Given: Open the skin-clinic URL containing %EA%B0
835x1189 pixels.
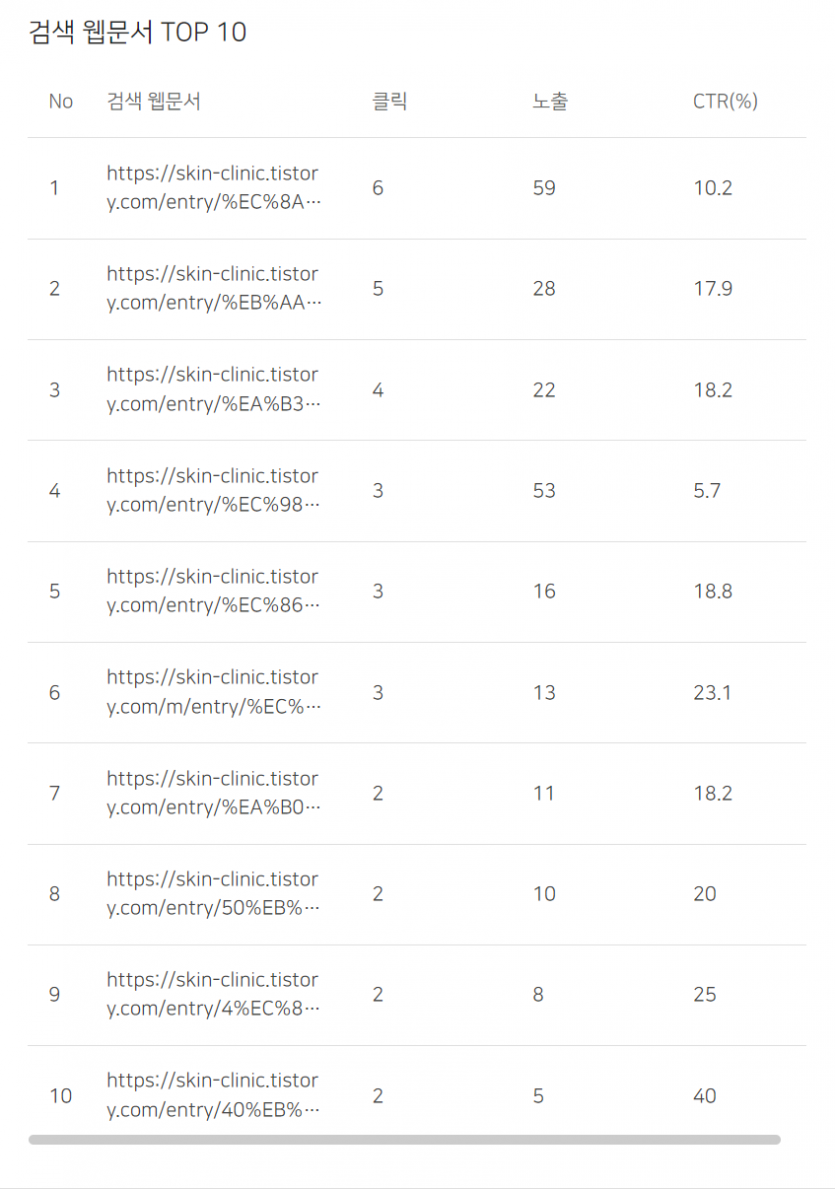Looking at the screenshot, I should (x=213, y=792).
